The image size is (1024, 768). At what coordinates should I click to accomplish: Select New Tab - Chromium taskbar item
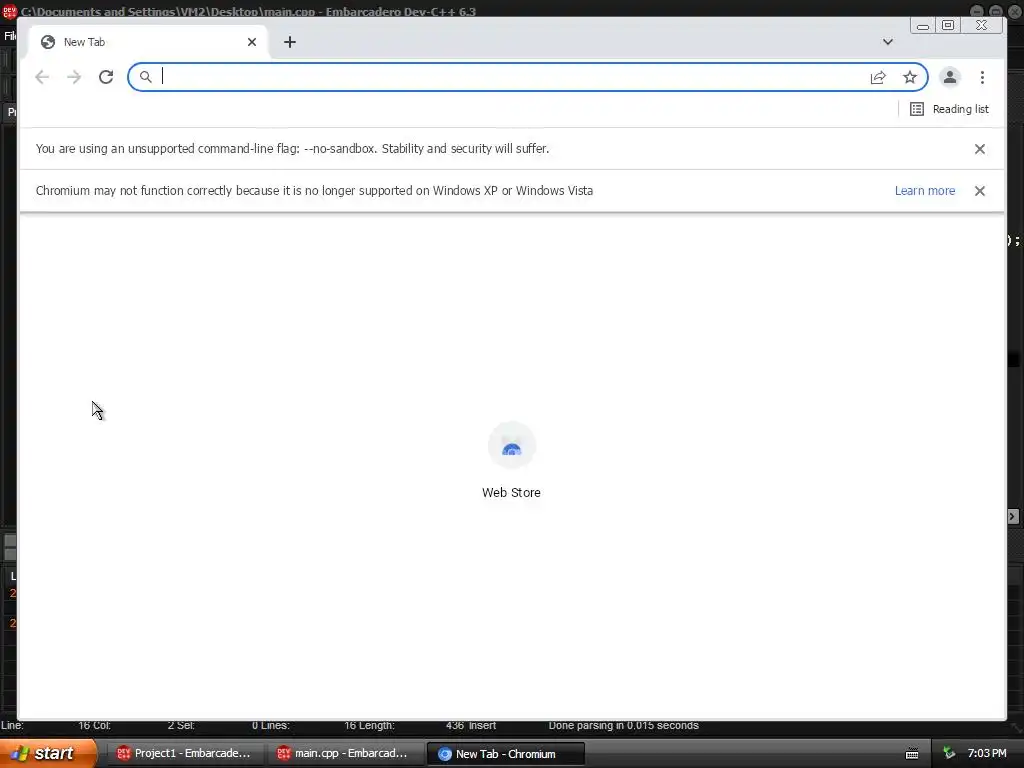(505, 754)
